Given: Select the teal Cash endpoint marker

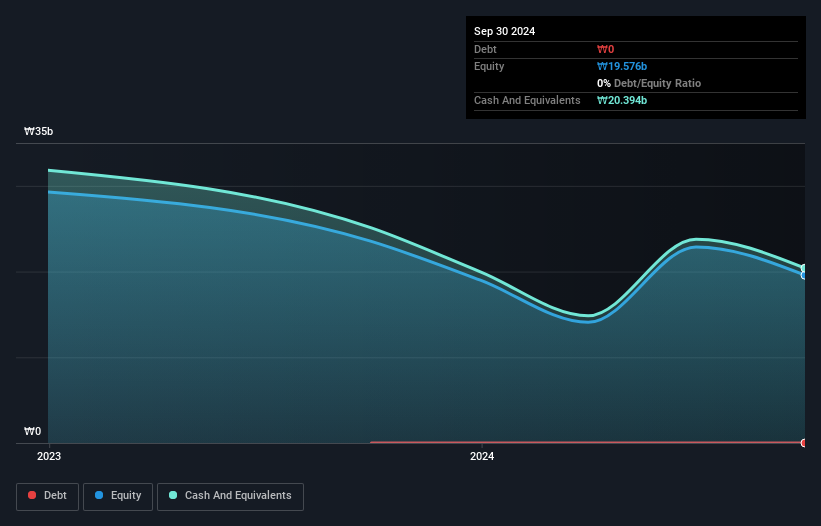Looking at the screenshot, I should tap(804, 268).
